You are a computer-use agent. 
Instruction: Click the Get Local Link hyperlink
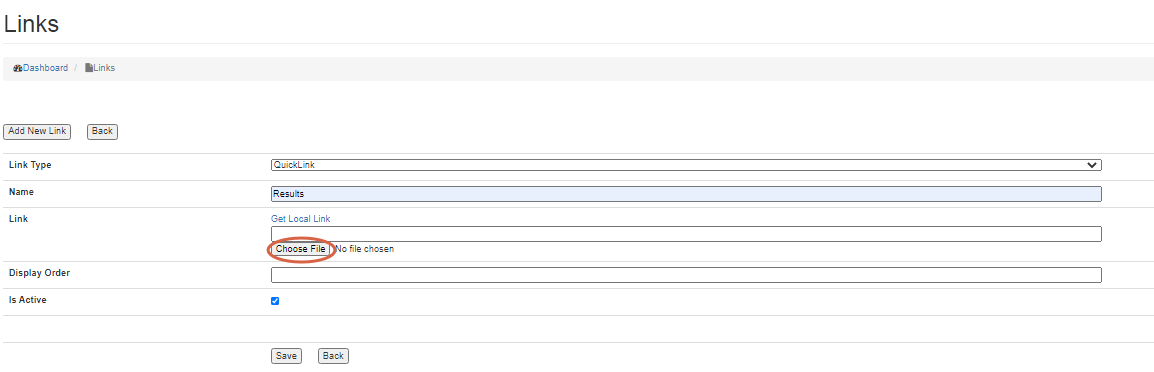pos(301,219)
